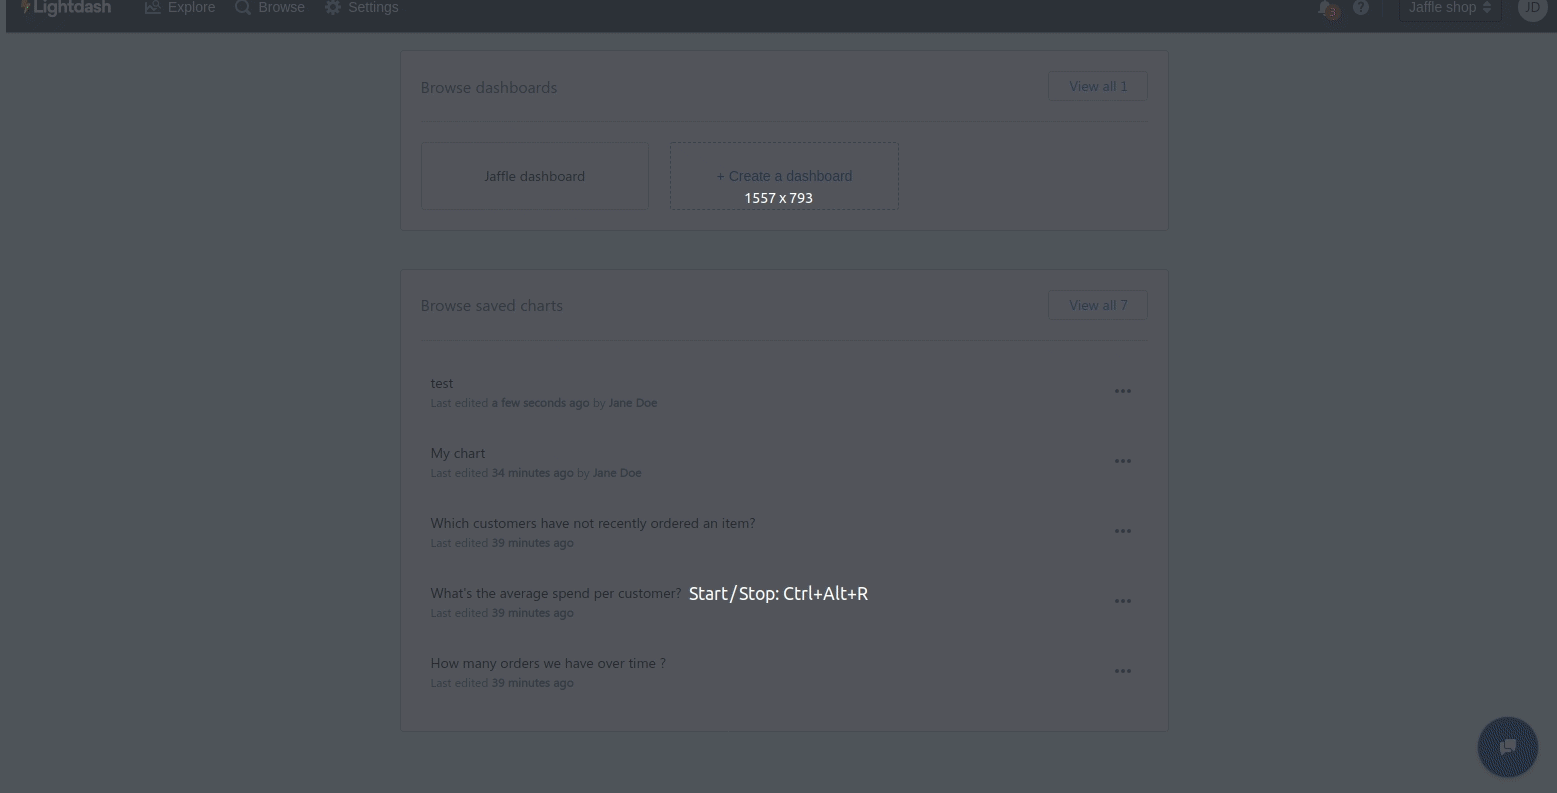
Task: Open the JD user avatar menu
Action: 1532,8
